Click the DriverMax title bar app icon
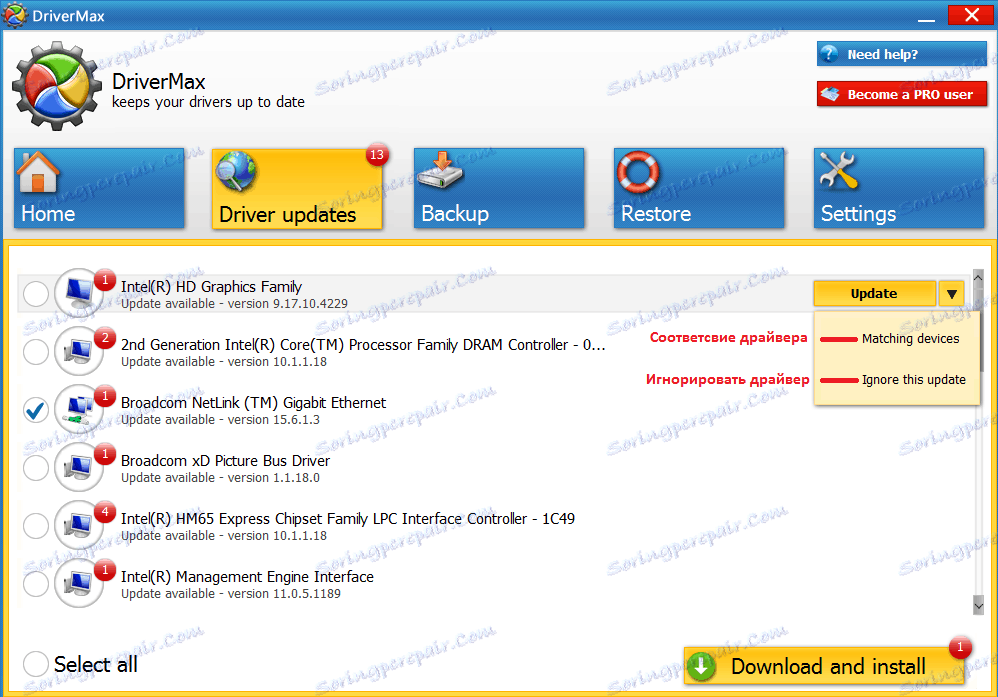The width and height of the screenshot is (998, 697). [x=14, y=15]
